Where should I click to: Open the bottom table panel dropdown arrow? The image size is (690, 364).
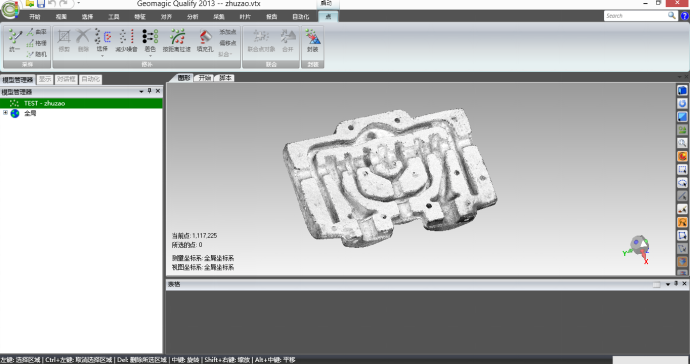click(668, 284)
